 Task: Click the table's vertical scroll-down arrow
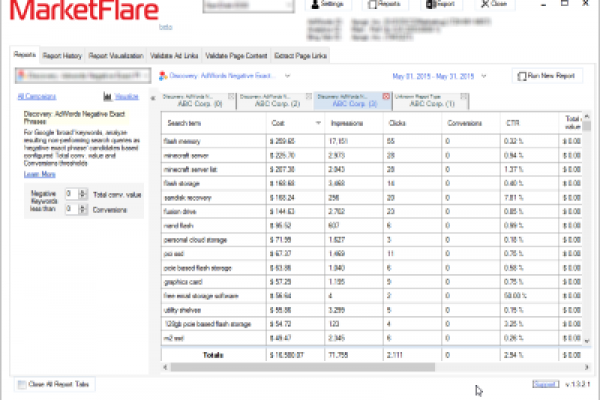click(x=587, y=340)
